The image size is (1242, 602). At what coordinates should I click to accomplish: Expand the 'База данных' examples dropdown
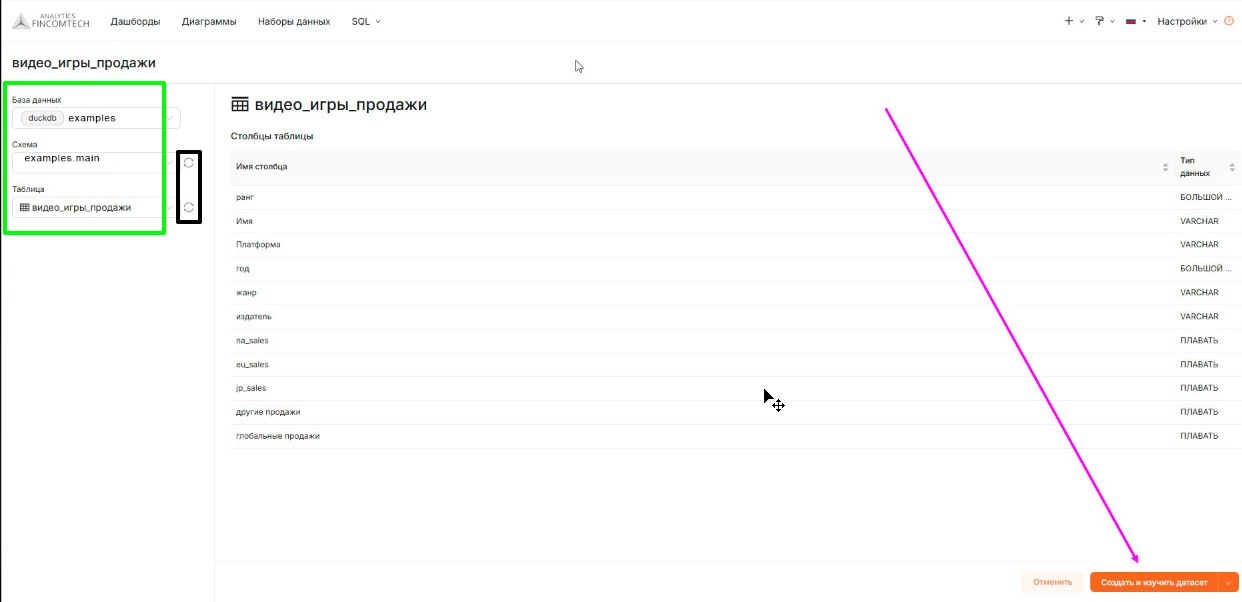coord(95,118)
